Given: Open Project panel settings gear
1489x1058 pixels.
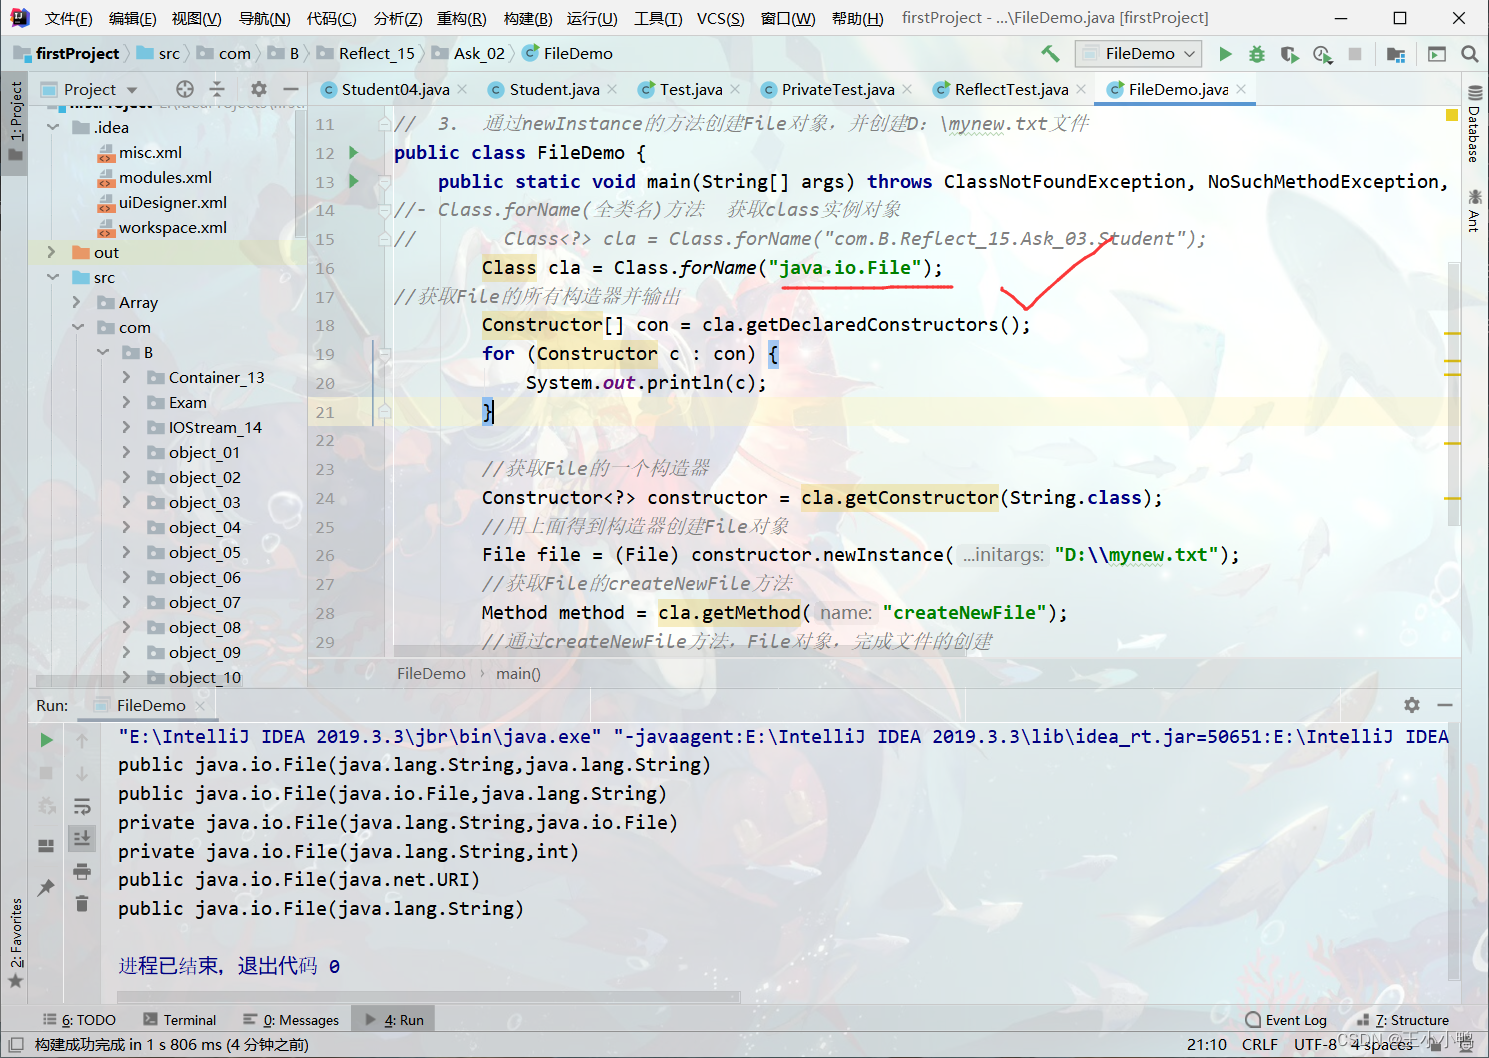Looking at the screenshot, I should pyautogui.click(x=259, y=89).
